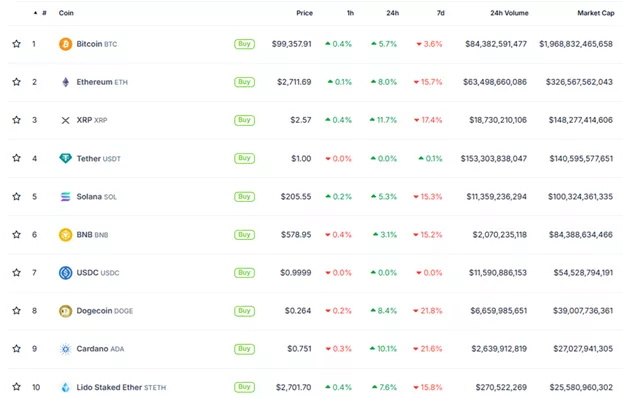Sort table by Market Cap header

pos(596,13)
